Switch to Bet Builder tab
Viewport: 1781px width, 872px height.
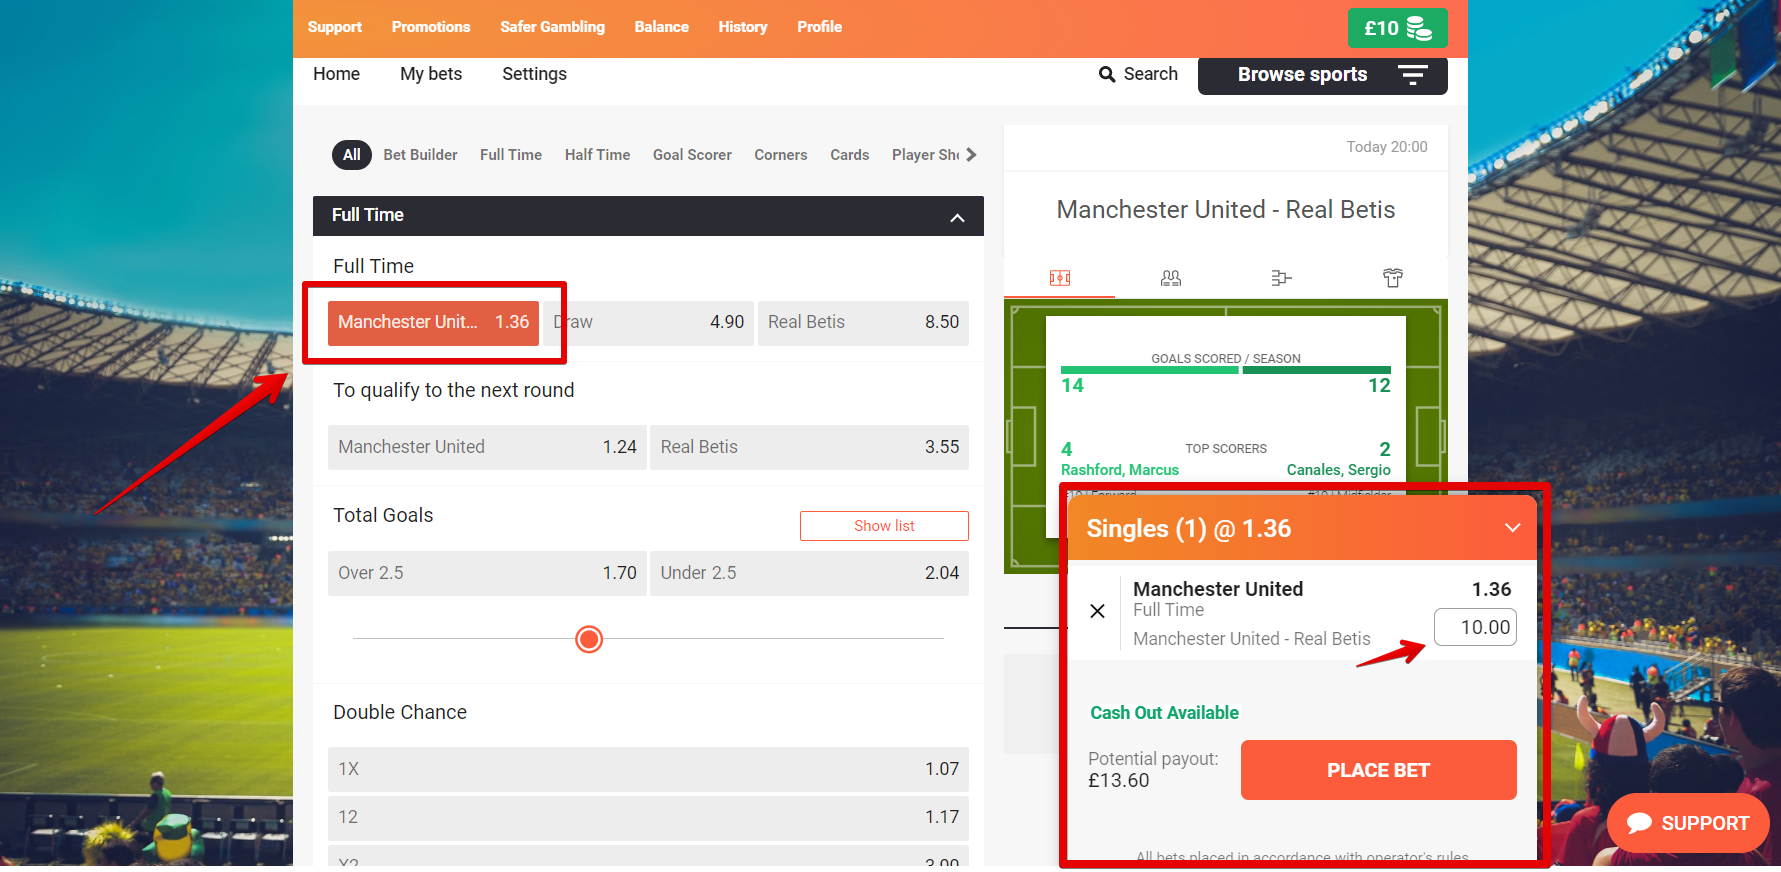tap(420, 155)
